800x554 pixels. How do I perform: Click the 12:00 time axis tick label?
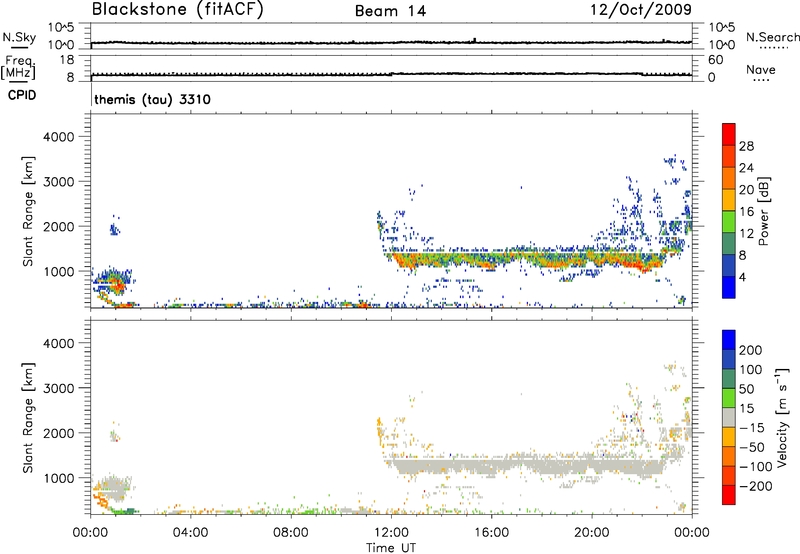click(x=391, y=533)
